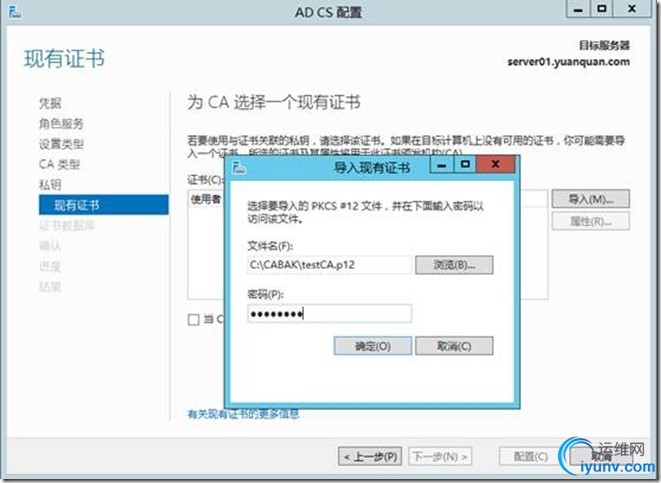This screenshot has height=483, width=661.
Task: Click the 导入(M)... import button
Action: [591, 199]
